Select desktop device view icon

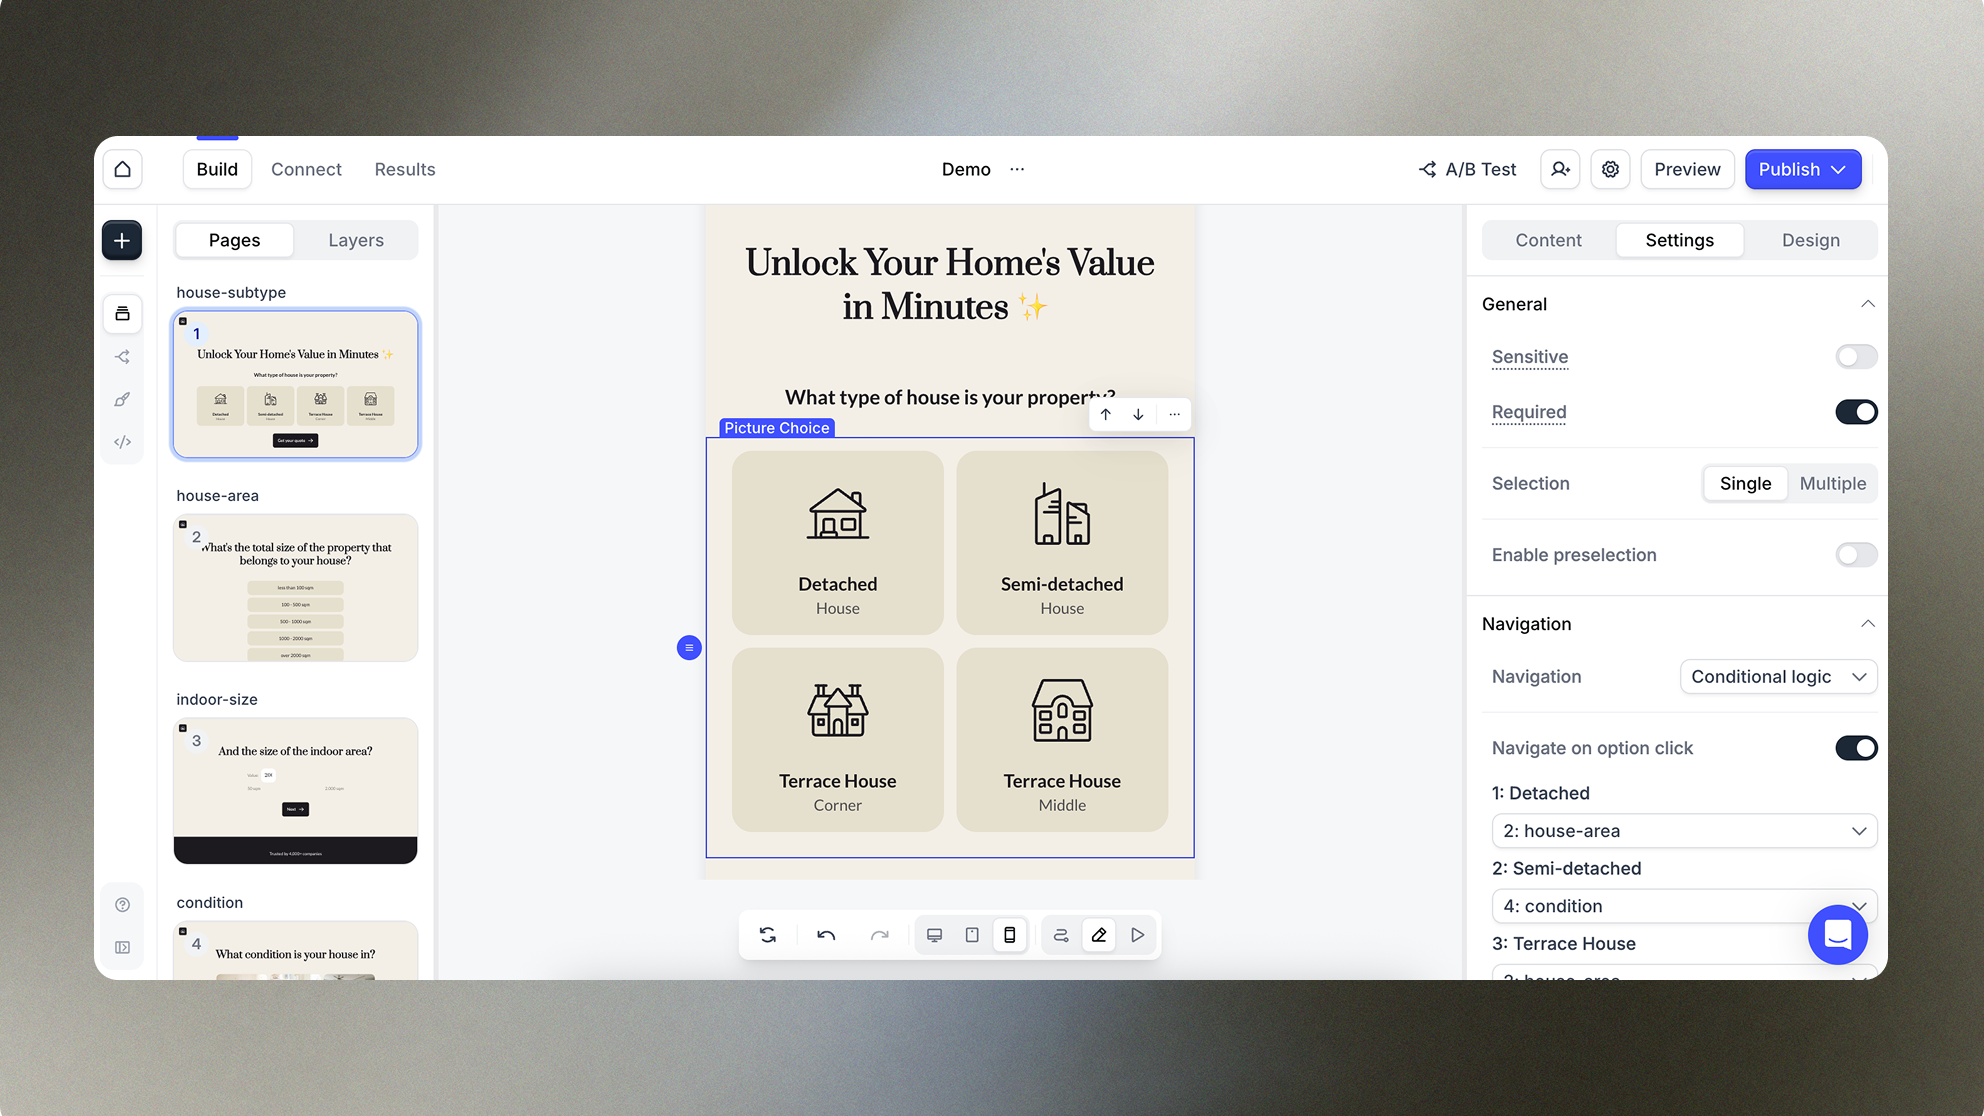pyautogui.click(x=934, y=935)
